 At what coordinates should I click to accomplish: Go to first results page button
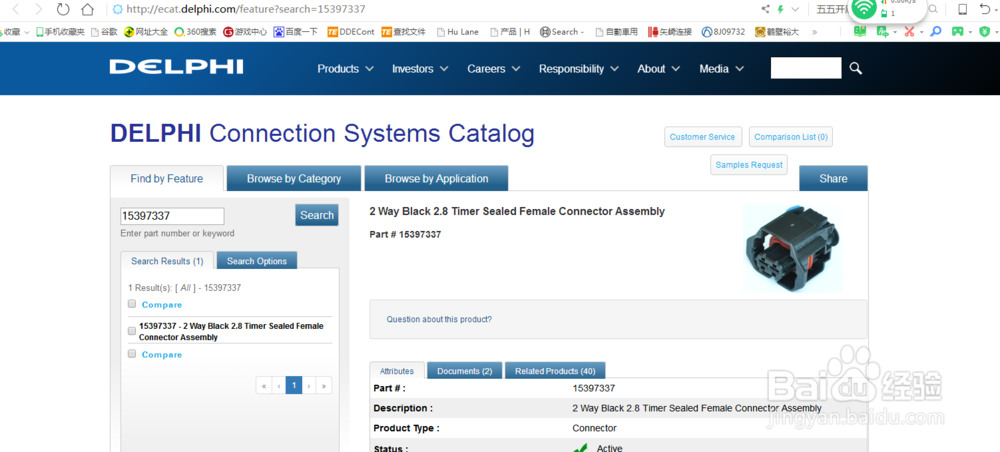click(263, 386)
